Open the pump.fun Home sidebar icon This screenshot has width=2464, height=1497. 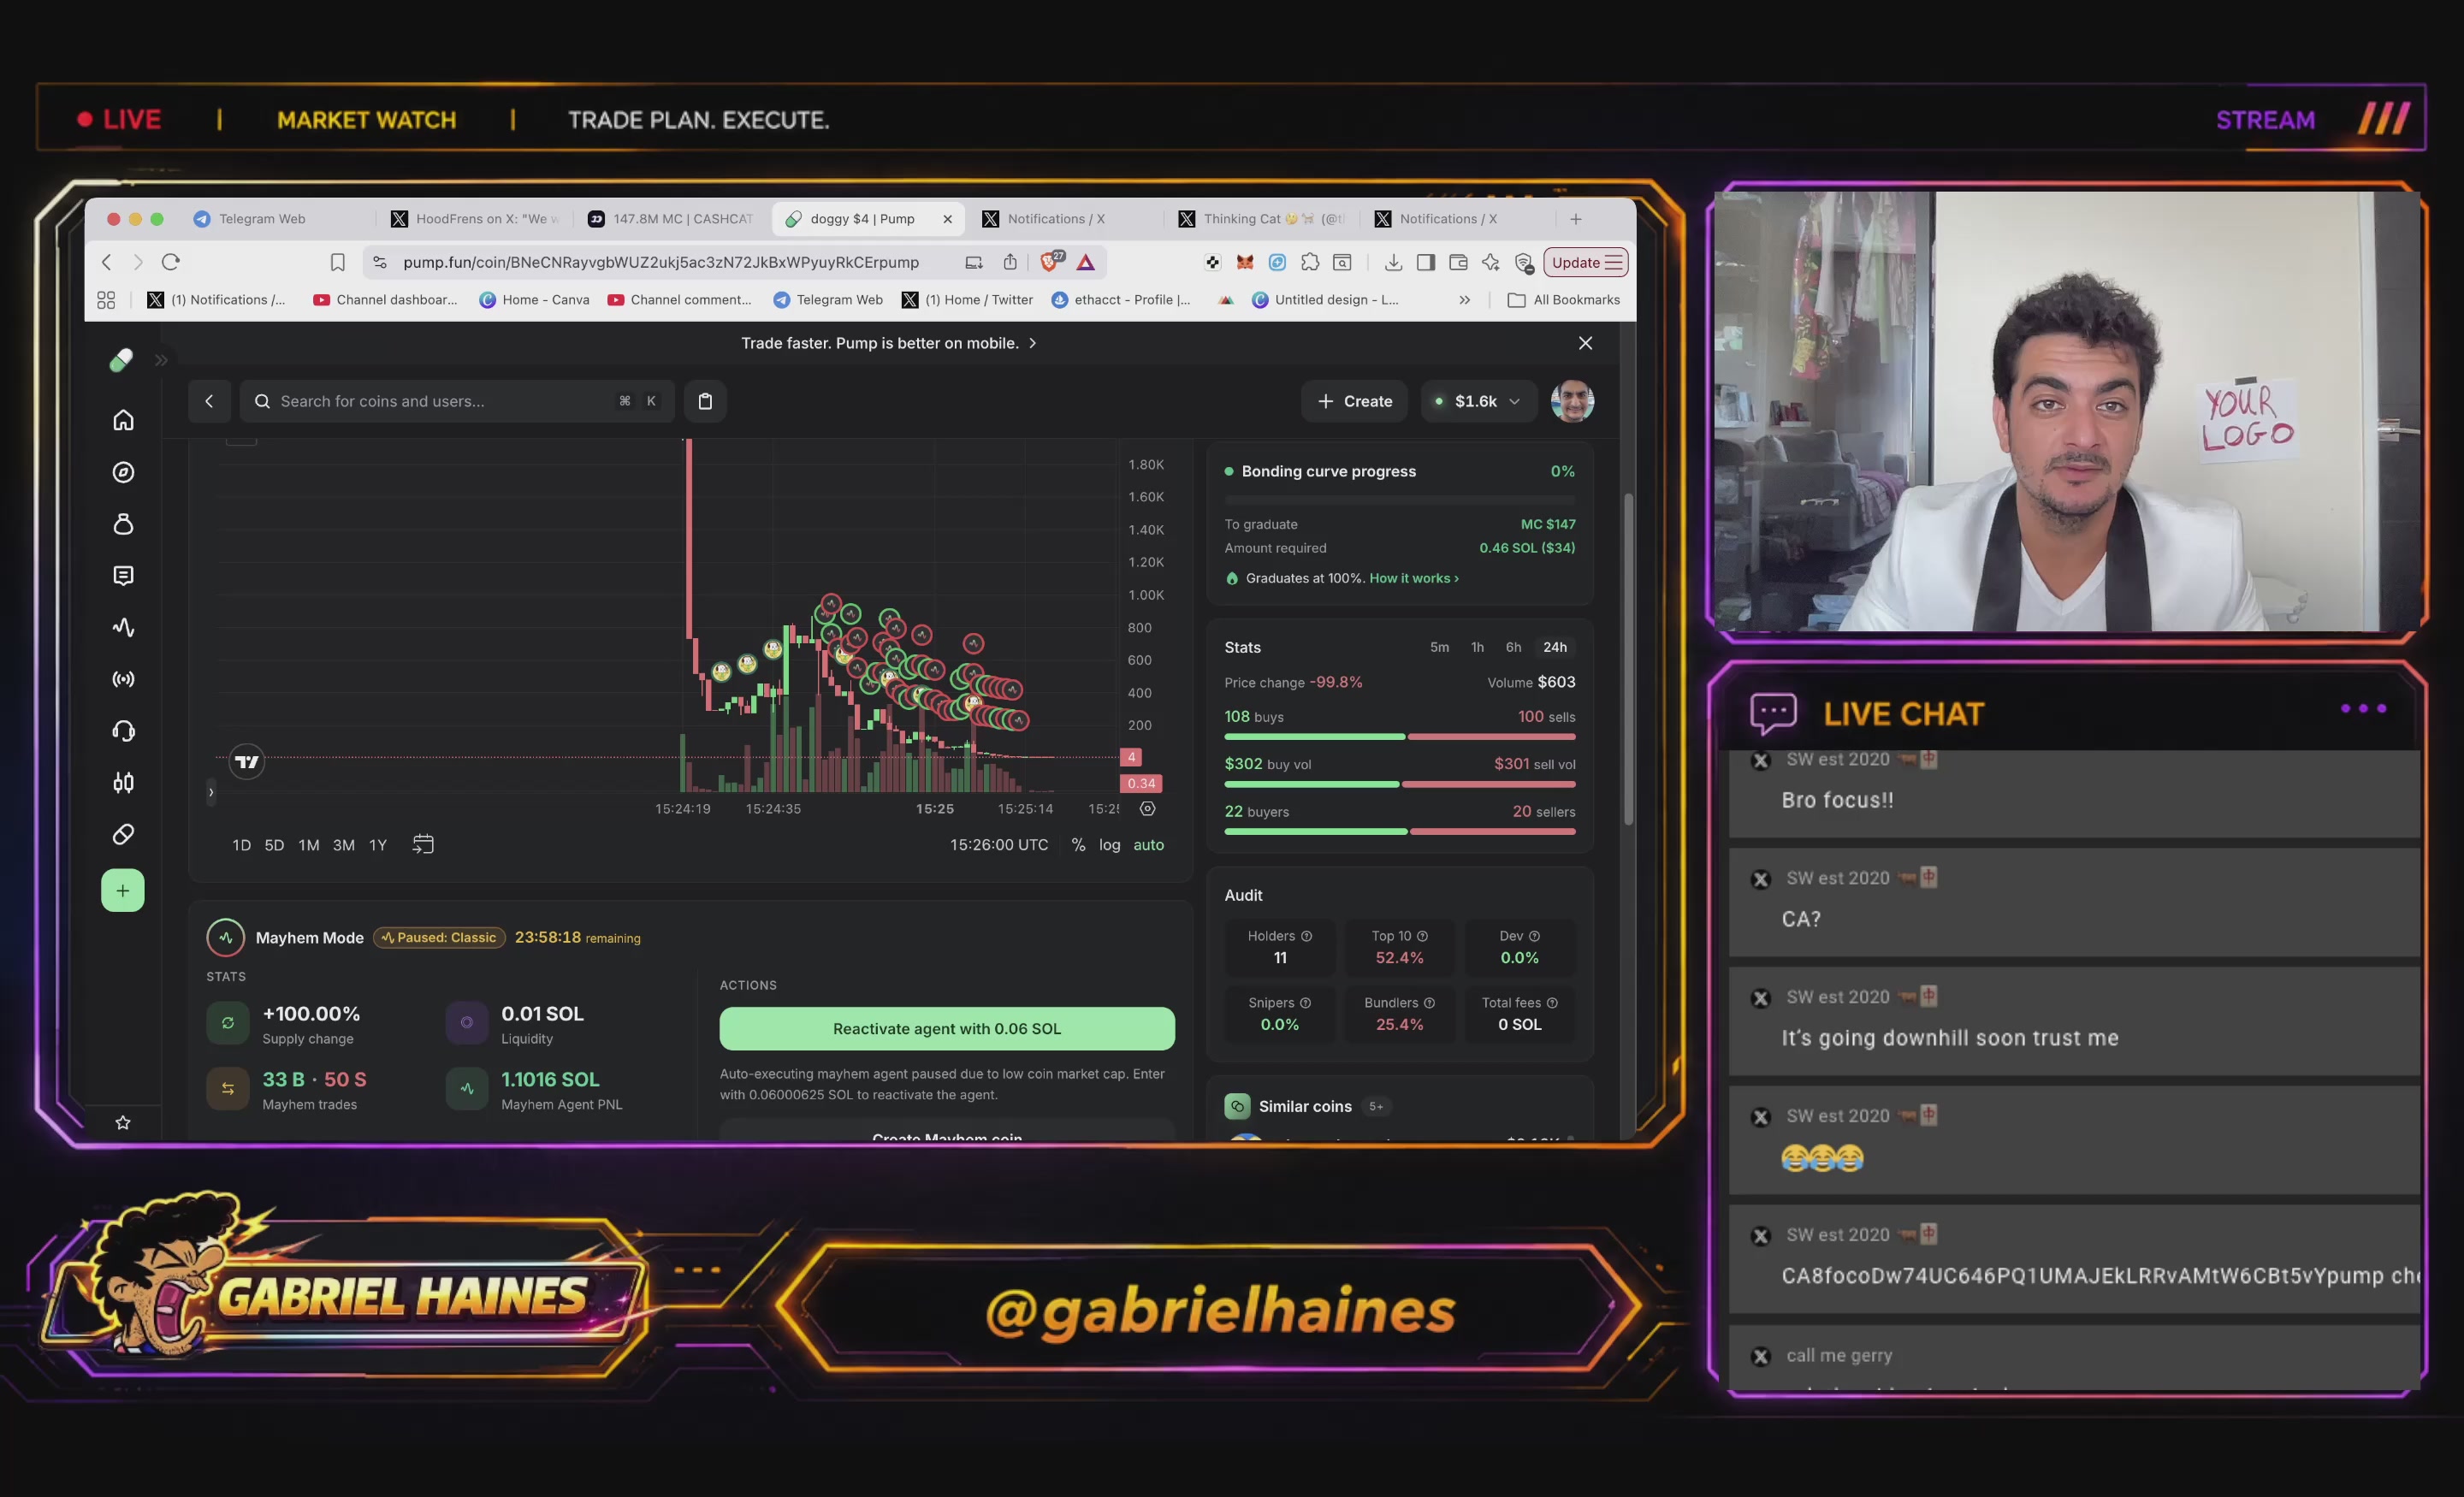pyautogui.click(x=123, y=420)
